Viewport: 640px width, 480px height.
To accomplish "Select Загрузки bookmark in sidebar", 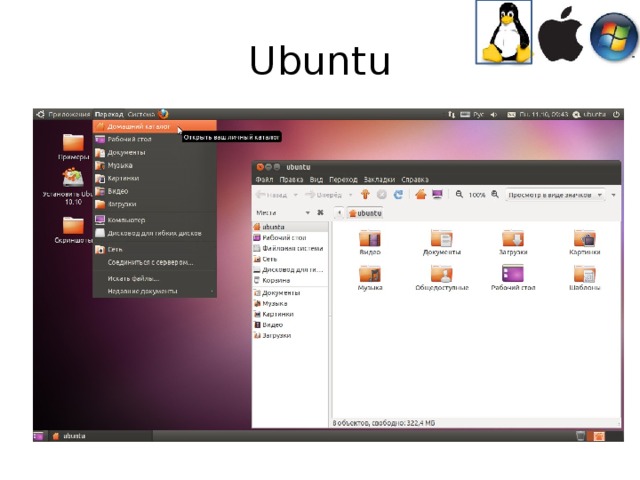I will tap(290, 336).
